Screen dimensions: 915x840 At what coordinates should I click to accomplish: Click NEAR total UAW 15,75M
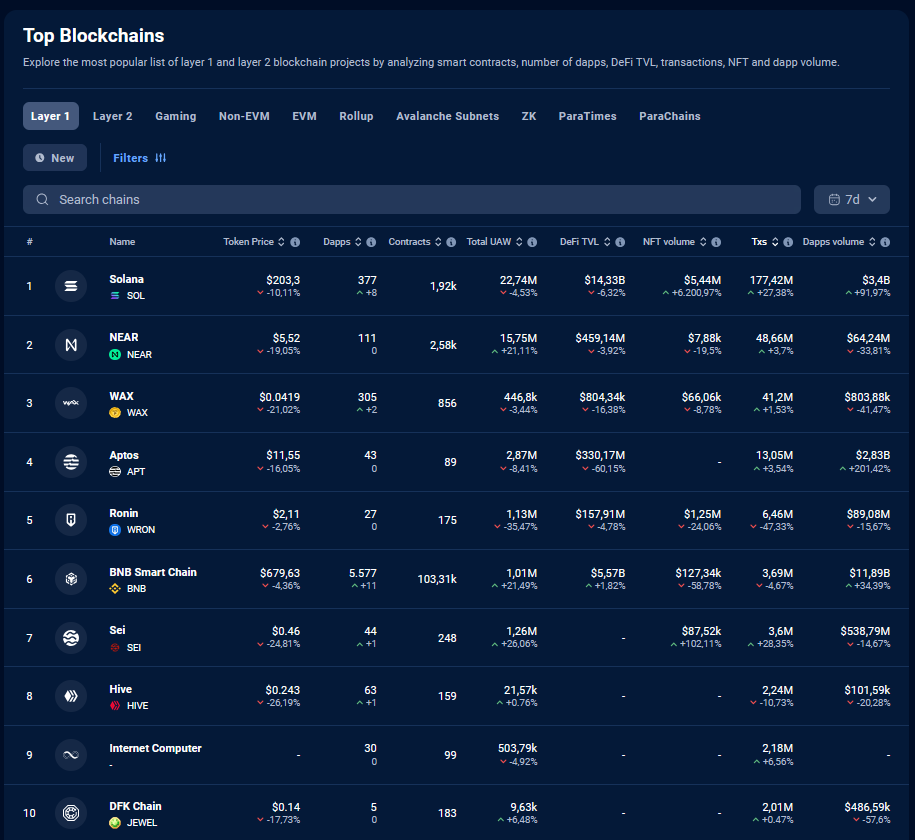519,338
